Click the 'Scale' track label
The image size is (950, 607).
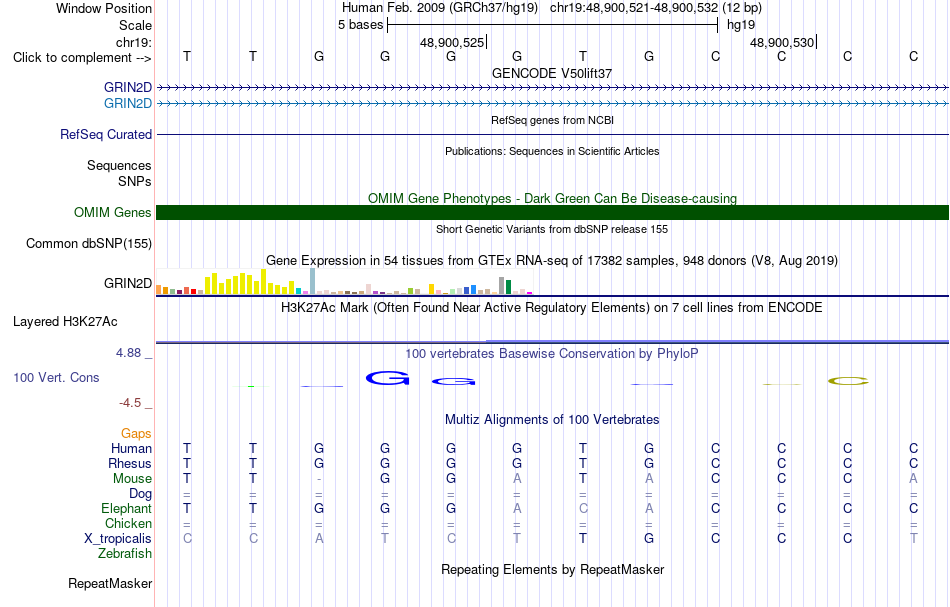coord(135,25)
